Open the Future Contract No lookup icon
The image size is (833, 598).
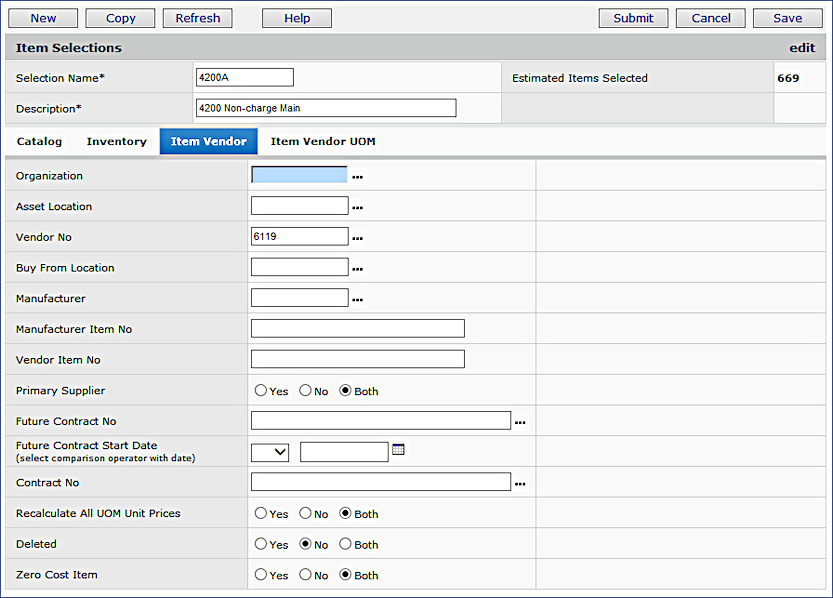(520, 423)
